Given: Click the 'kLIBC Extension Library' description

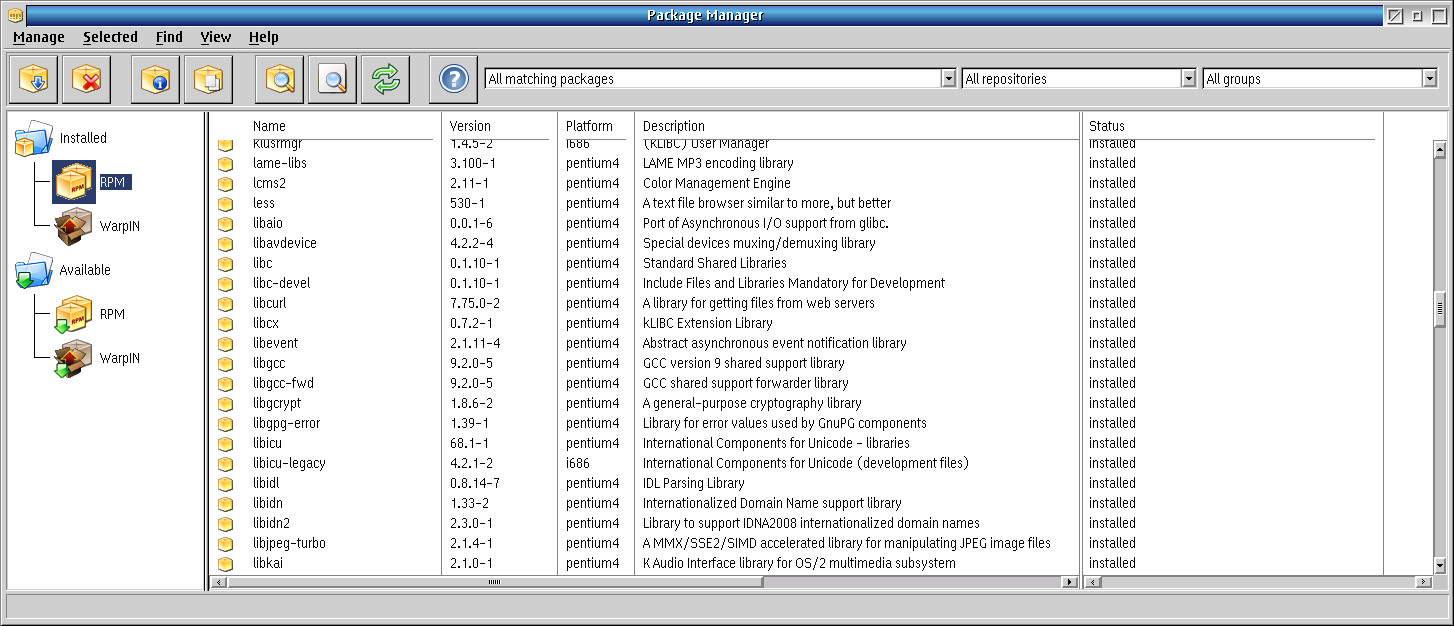Looking at the screenshot, I should tap(707, 323).
